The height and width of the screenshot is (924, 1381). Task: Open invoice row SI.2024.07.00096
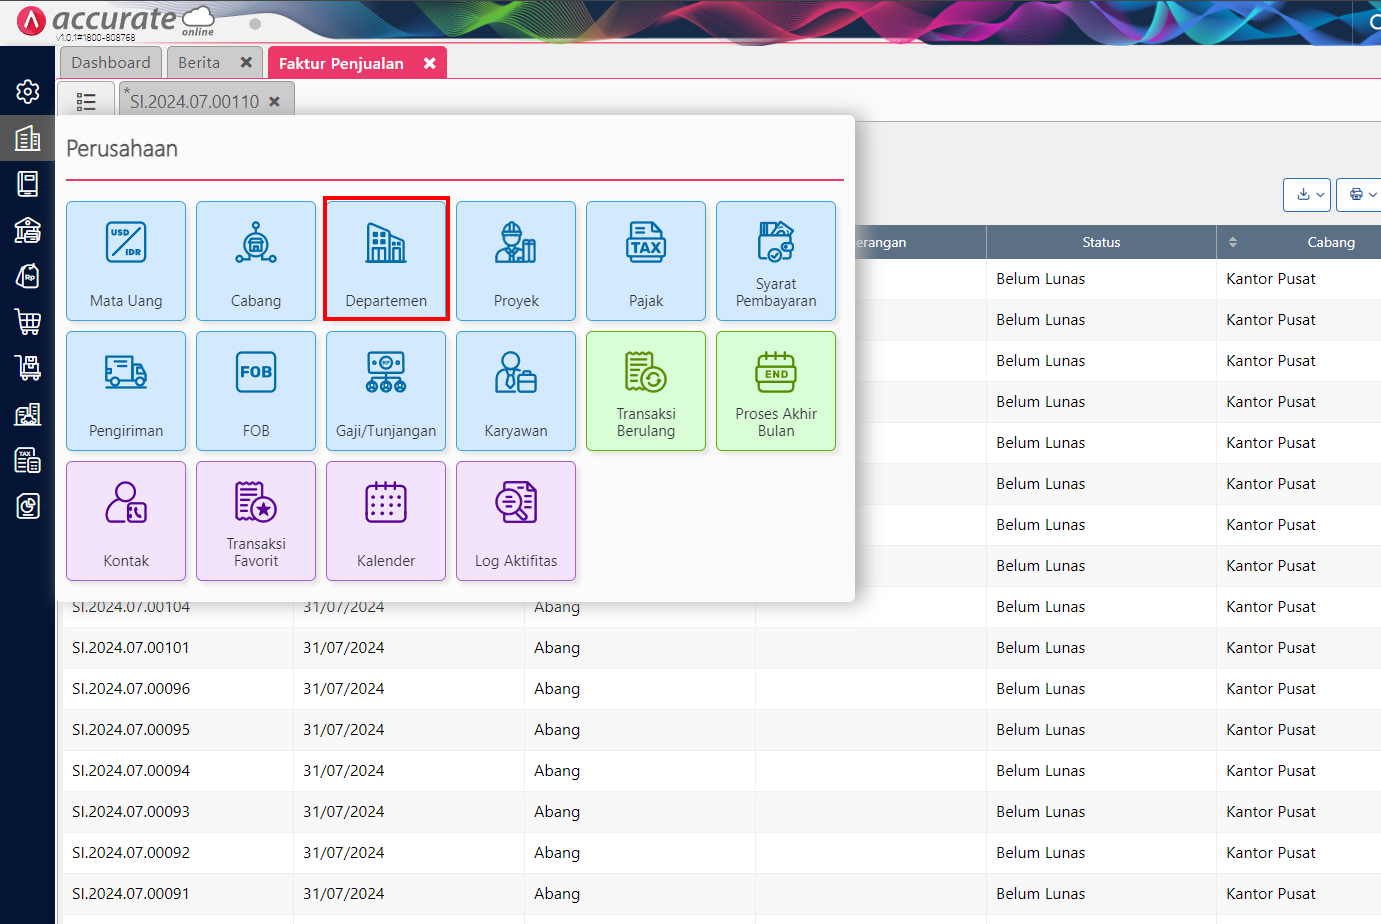(131, 689)
